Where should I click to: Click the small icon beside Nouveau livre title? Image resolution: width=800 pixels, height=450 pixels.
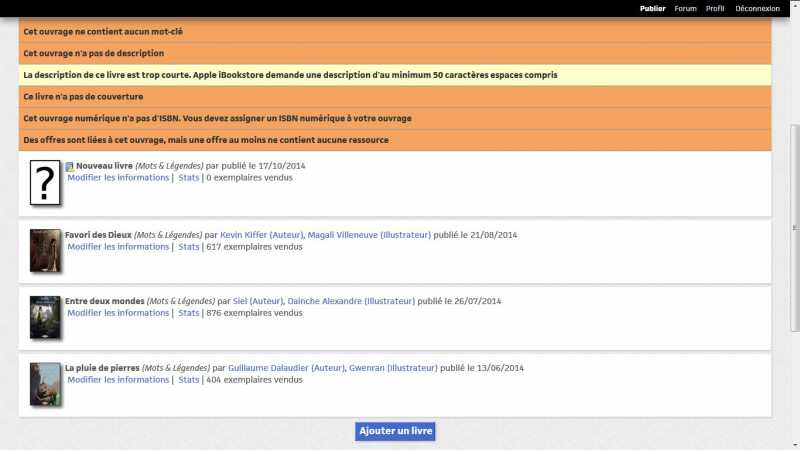pyautogui.click(x=70, y=167)
